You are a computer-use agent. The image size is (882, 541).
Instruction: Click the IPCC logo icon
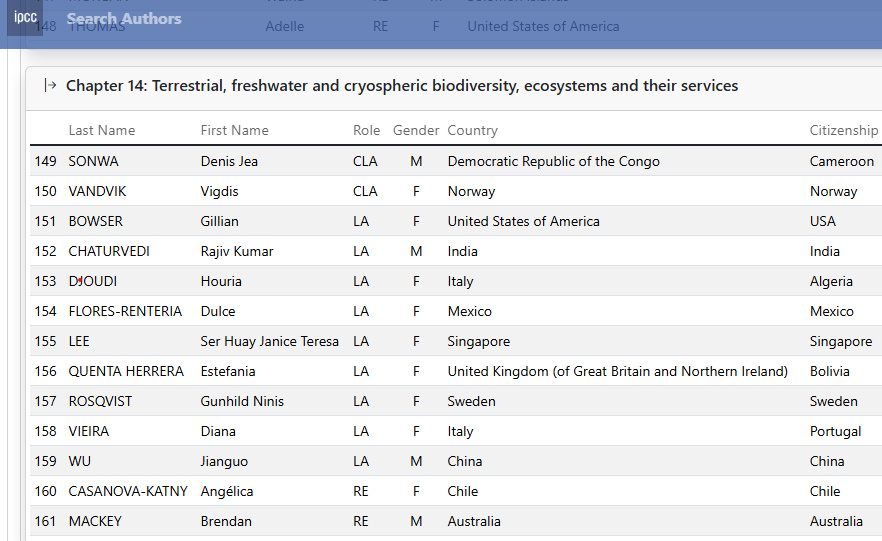[25, 17]
